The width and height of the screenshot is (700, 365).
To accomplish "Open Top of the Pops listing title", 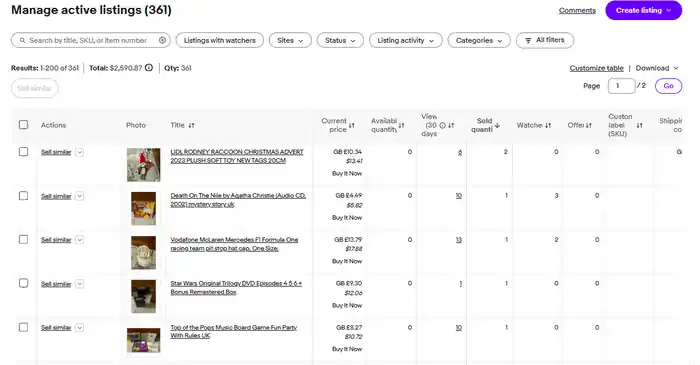I will (x=233, y=332).
